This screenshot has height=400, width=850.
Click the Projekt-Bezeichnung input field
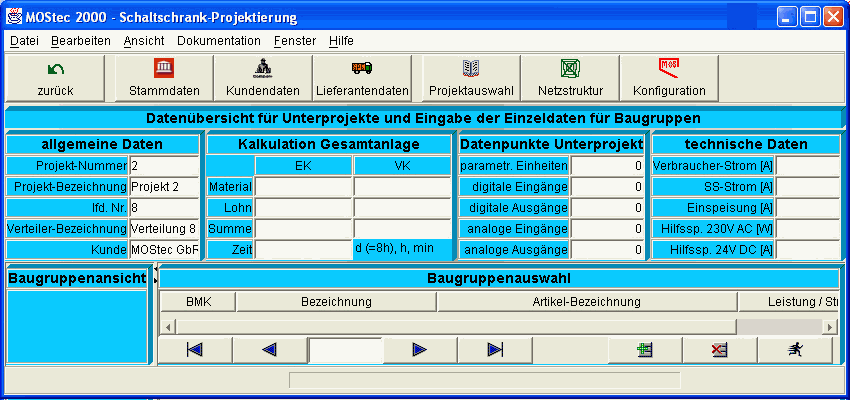[x=164, y=186]
